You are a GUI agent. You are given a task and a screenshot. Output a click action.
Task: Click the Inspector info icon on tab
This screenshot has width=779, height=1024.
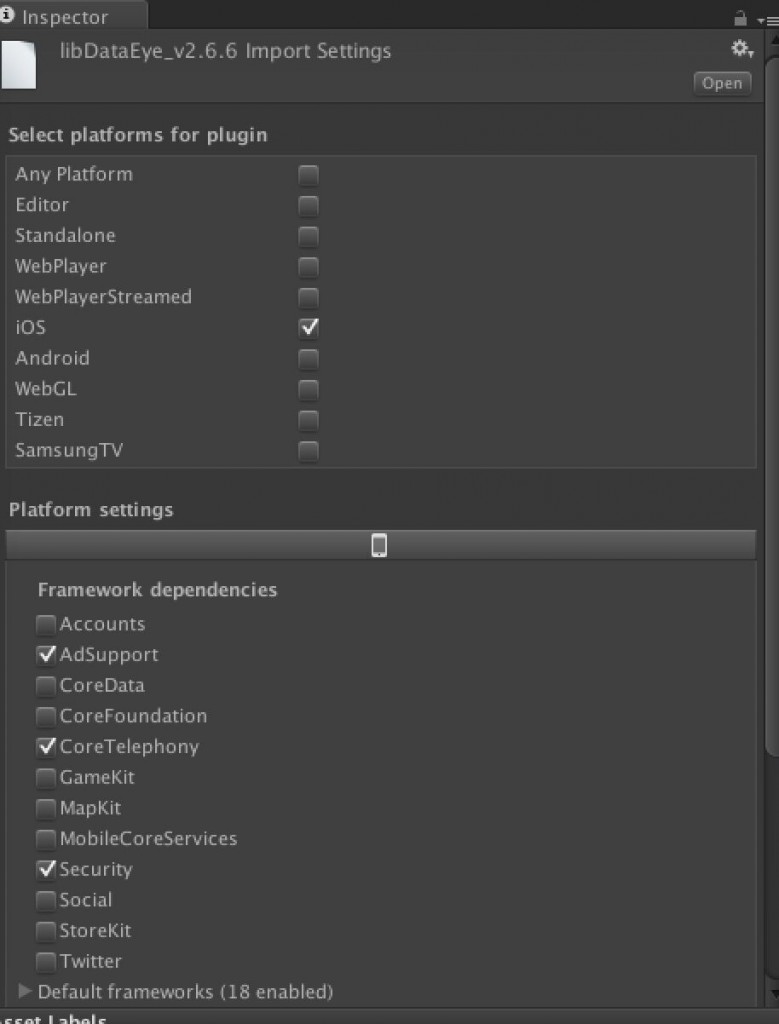point(7,15)
